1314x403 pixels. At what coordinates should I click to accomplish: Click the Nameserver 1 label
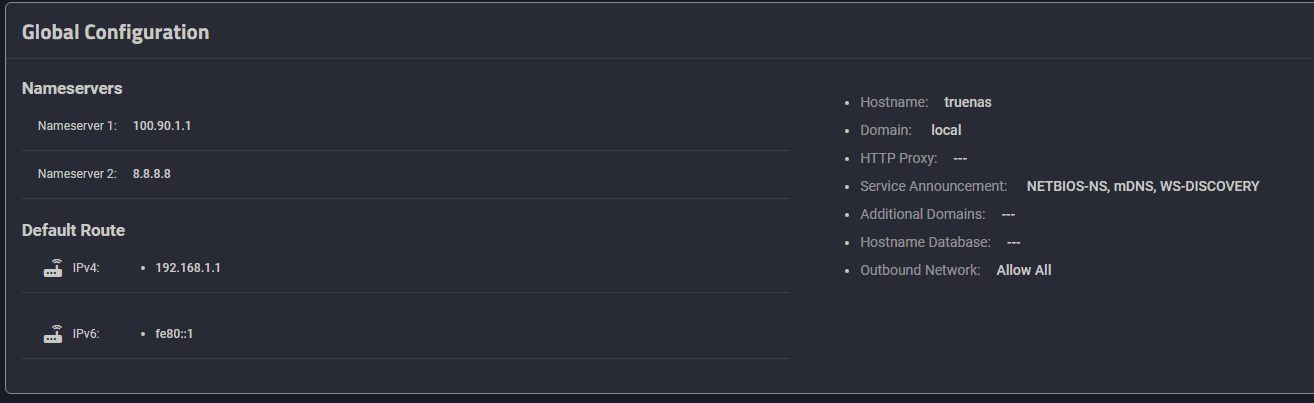(x=77, y=126)
